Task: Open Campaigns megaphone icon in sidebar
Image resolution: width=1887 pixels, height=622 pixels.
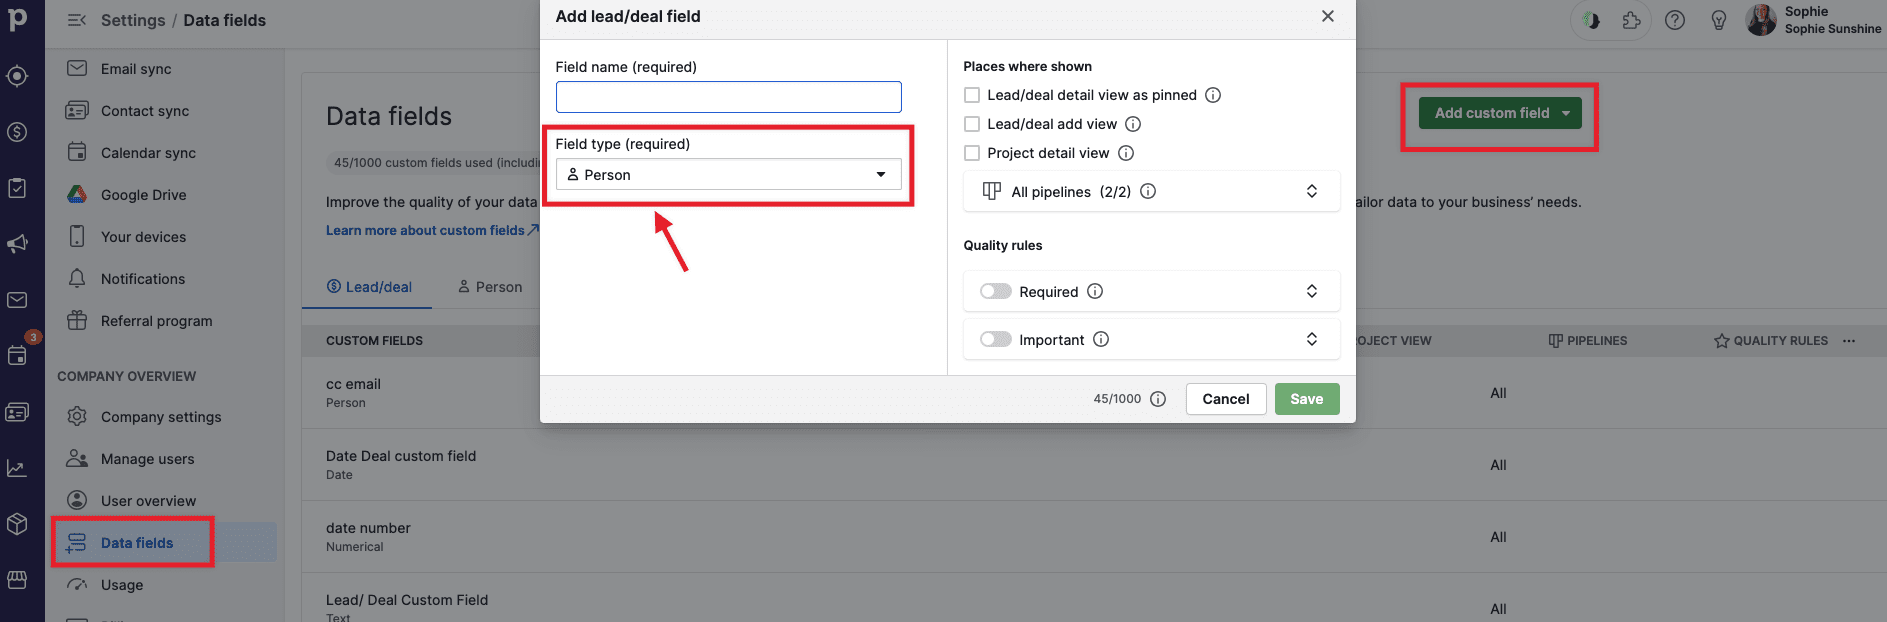Action: tap(17, 244)
